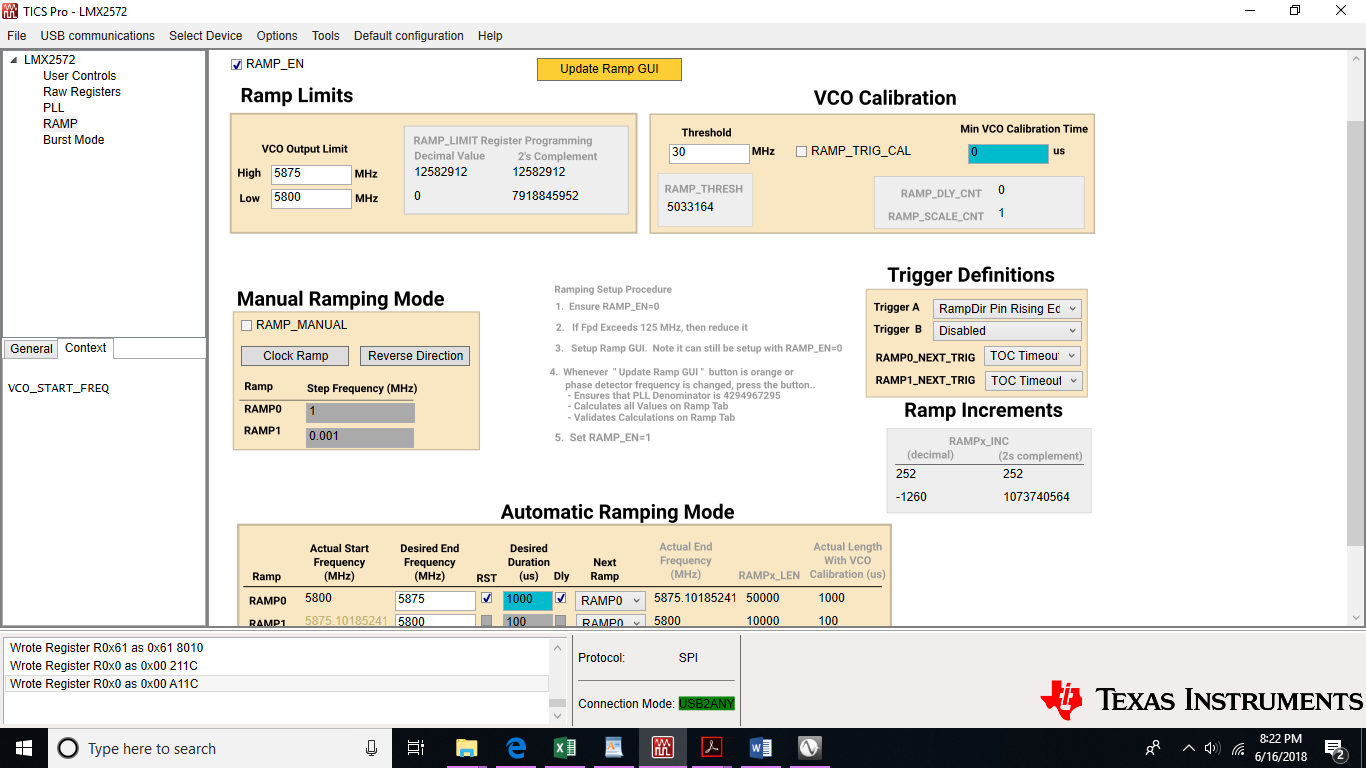
Task: Click the Clock Ramp button
Action: coord(295,356)
